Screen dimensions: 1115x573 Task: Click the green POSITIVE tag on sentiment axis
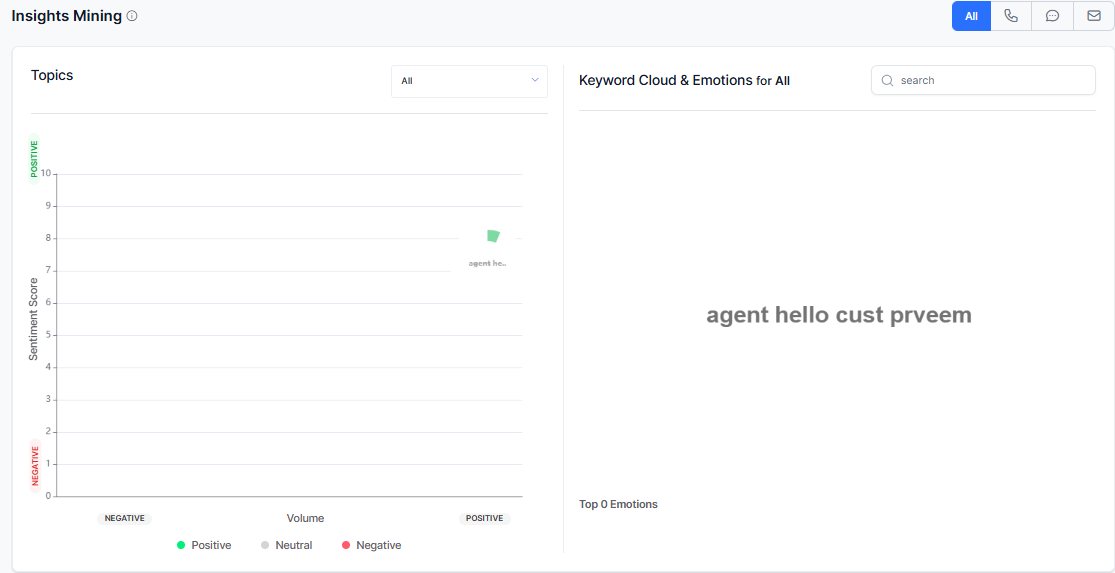pos(35,158)
